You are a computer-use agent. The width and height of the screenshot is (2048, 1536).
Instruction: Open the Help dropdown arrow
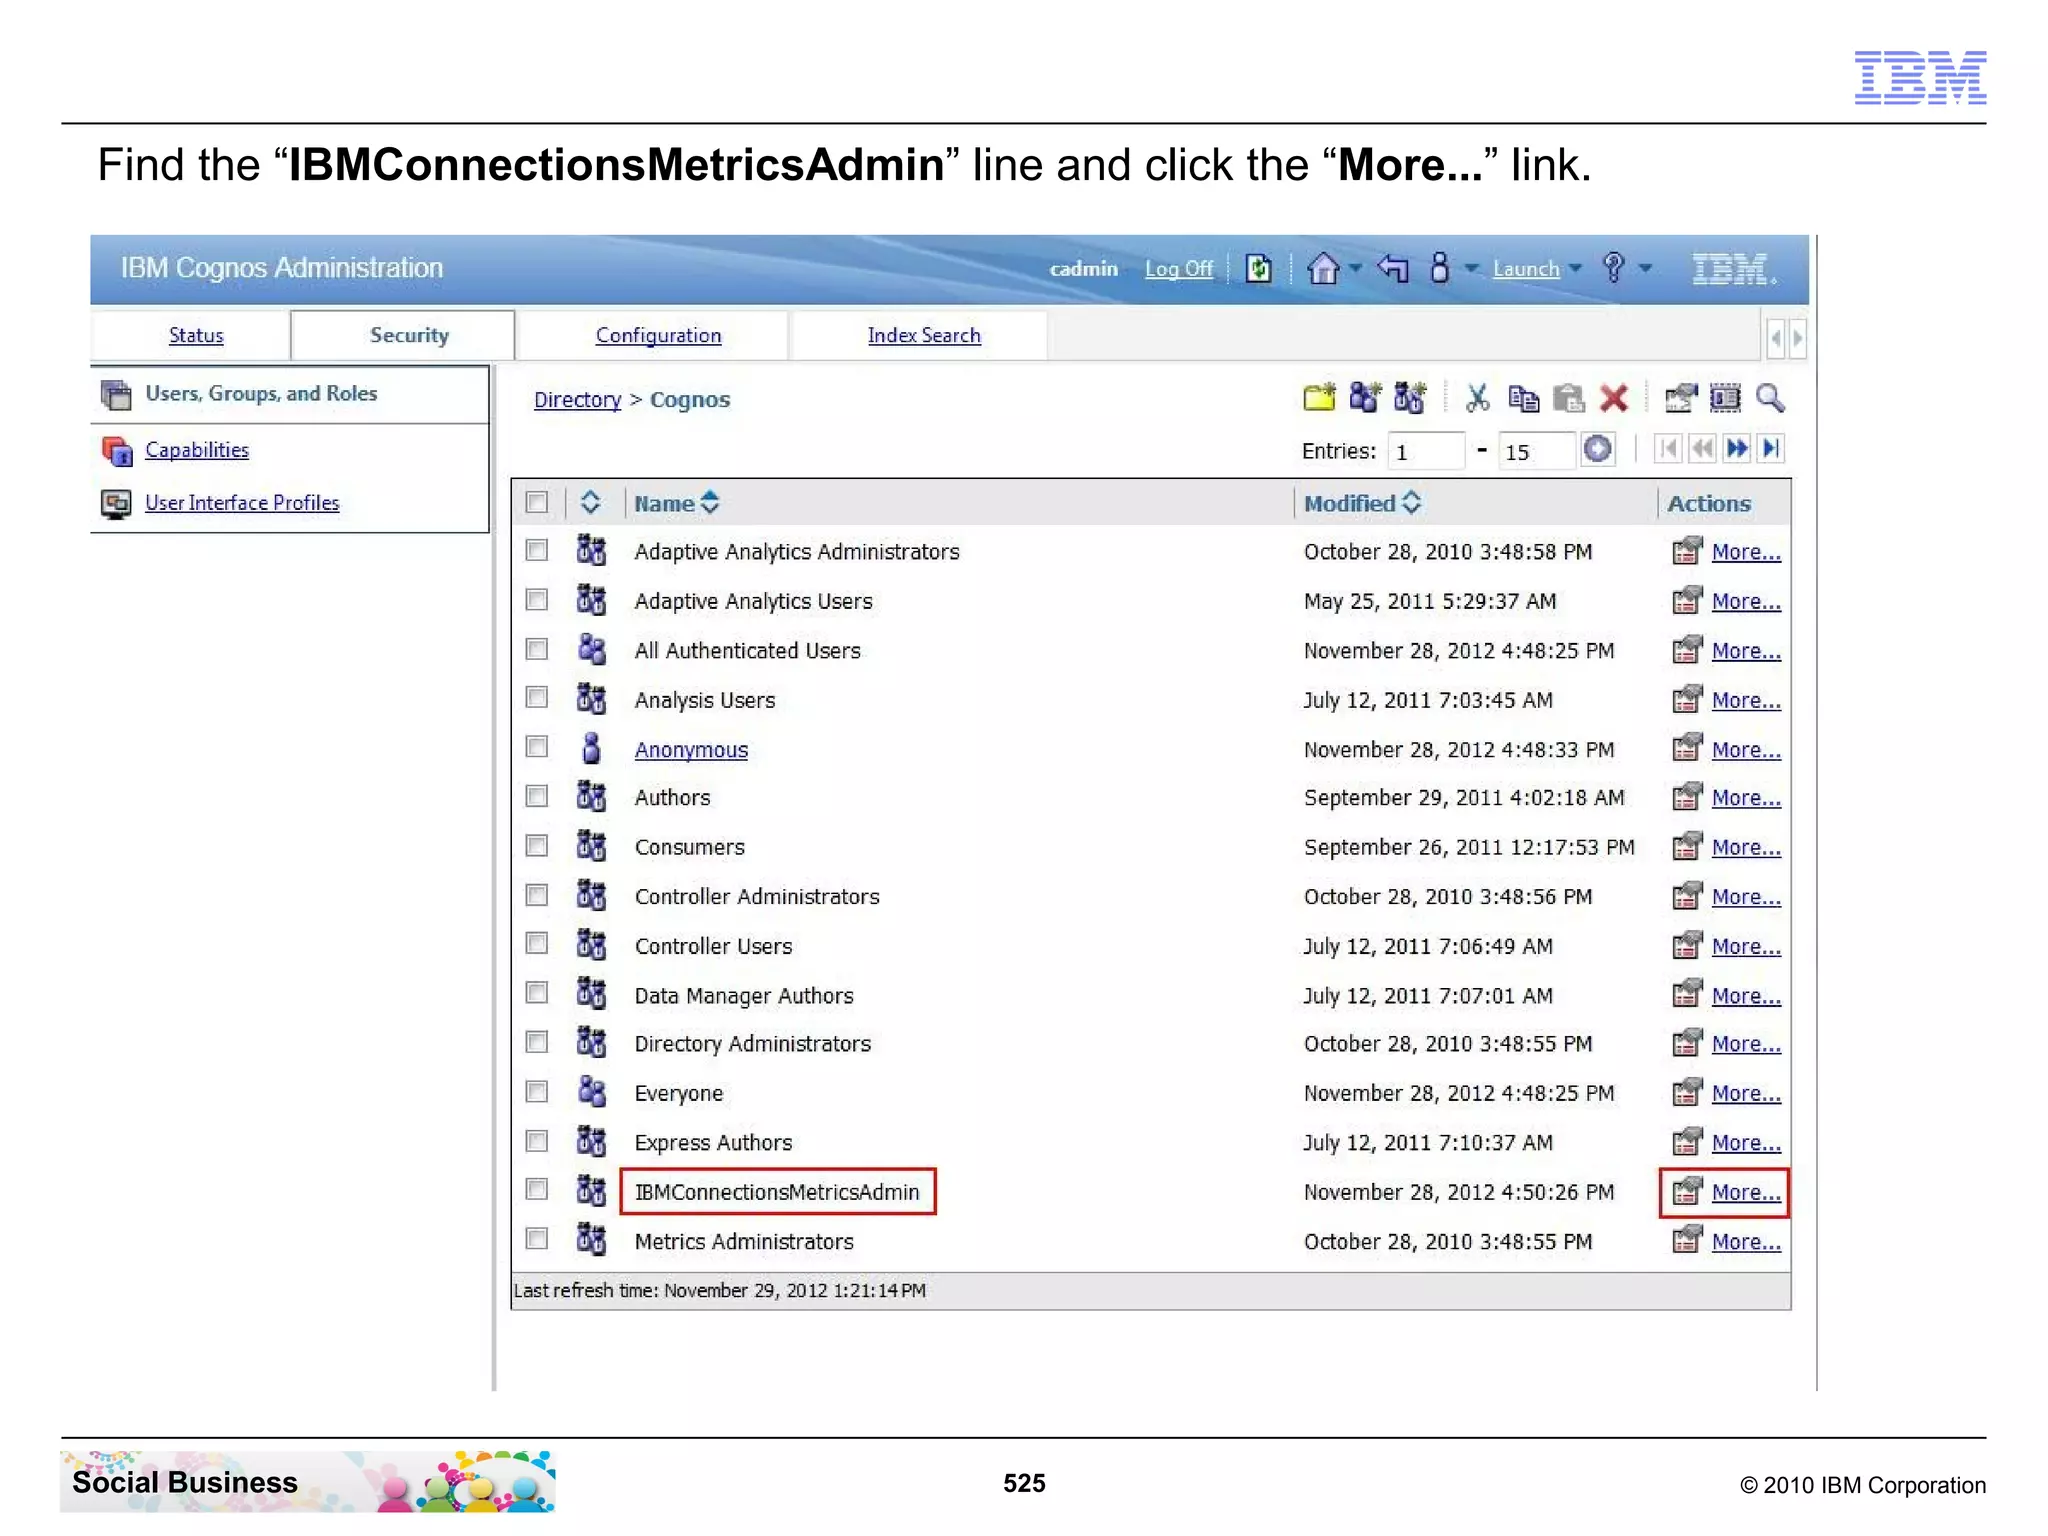click(1645, 268)
